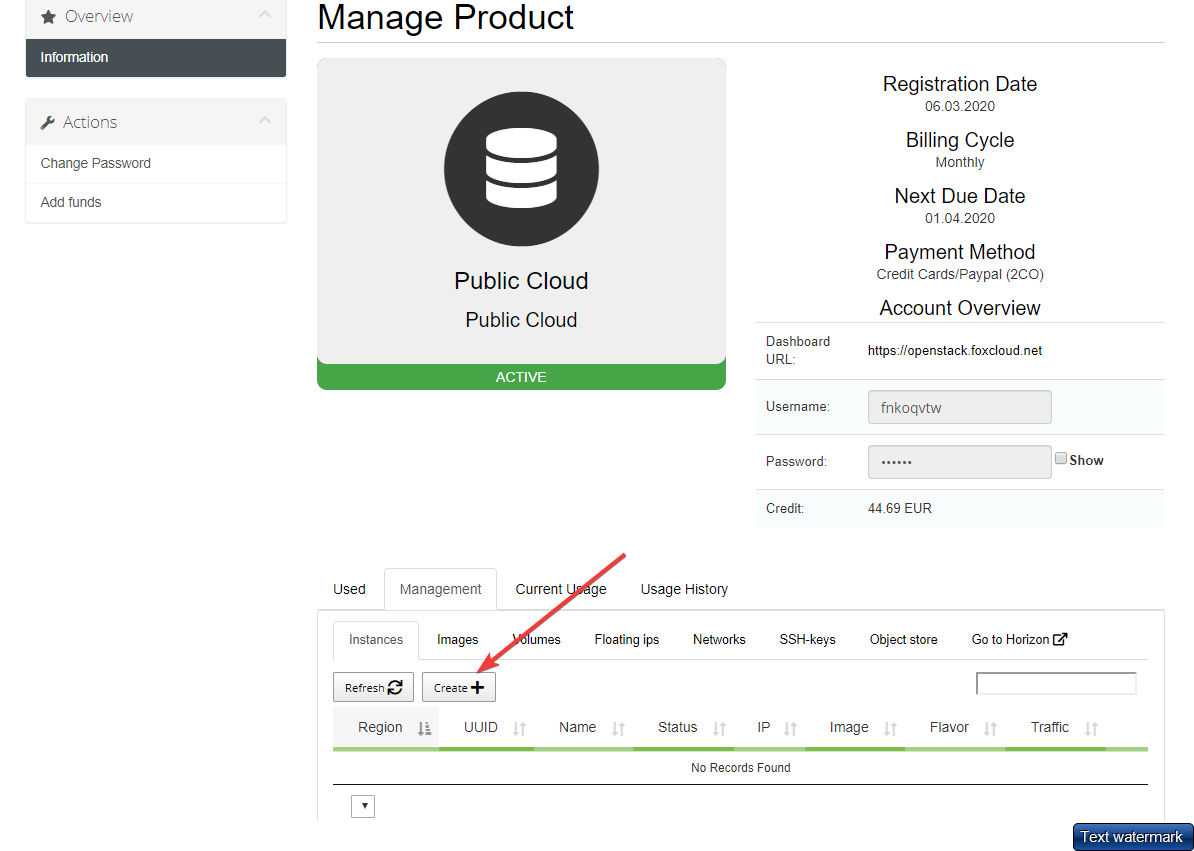Screen dimensions: 1194x851
Task: Collapse the Overview sidebar panel
Action: tap(264, 15)
